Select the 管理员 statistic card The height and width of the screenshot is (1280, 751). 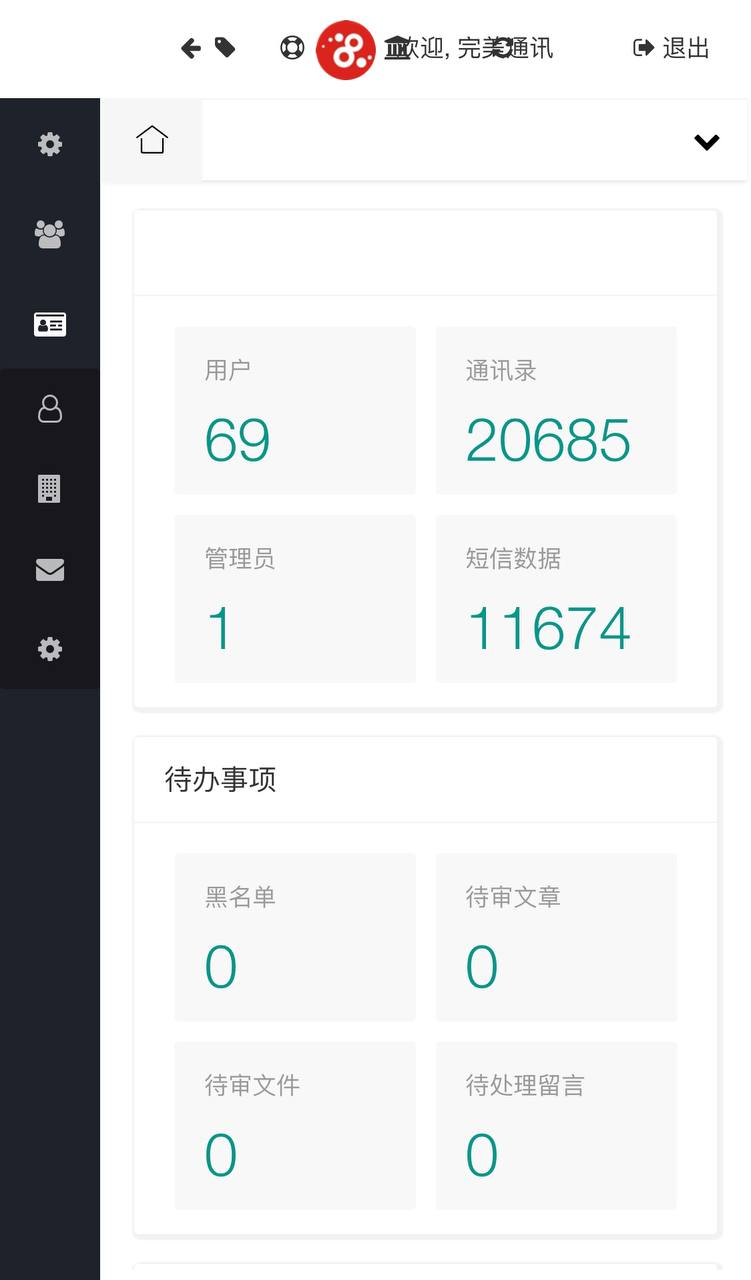tap(295, 598)
